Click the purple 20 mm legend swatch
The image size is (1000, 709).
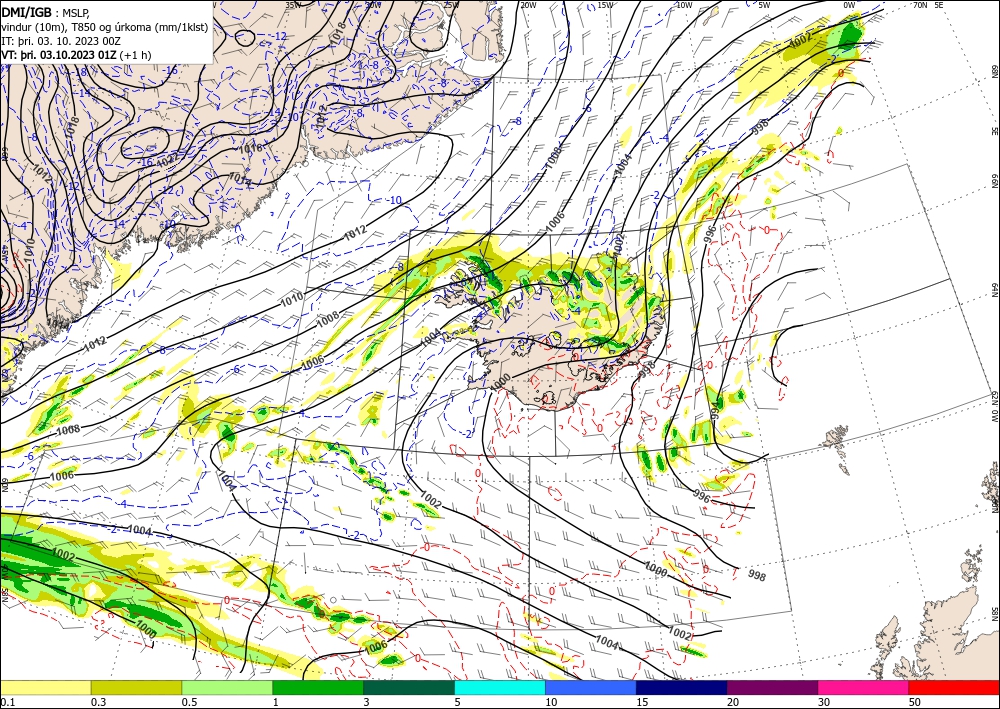(772, 687)
